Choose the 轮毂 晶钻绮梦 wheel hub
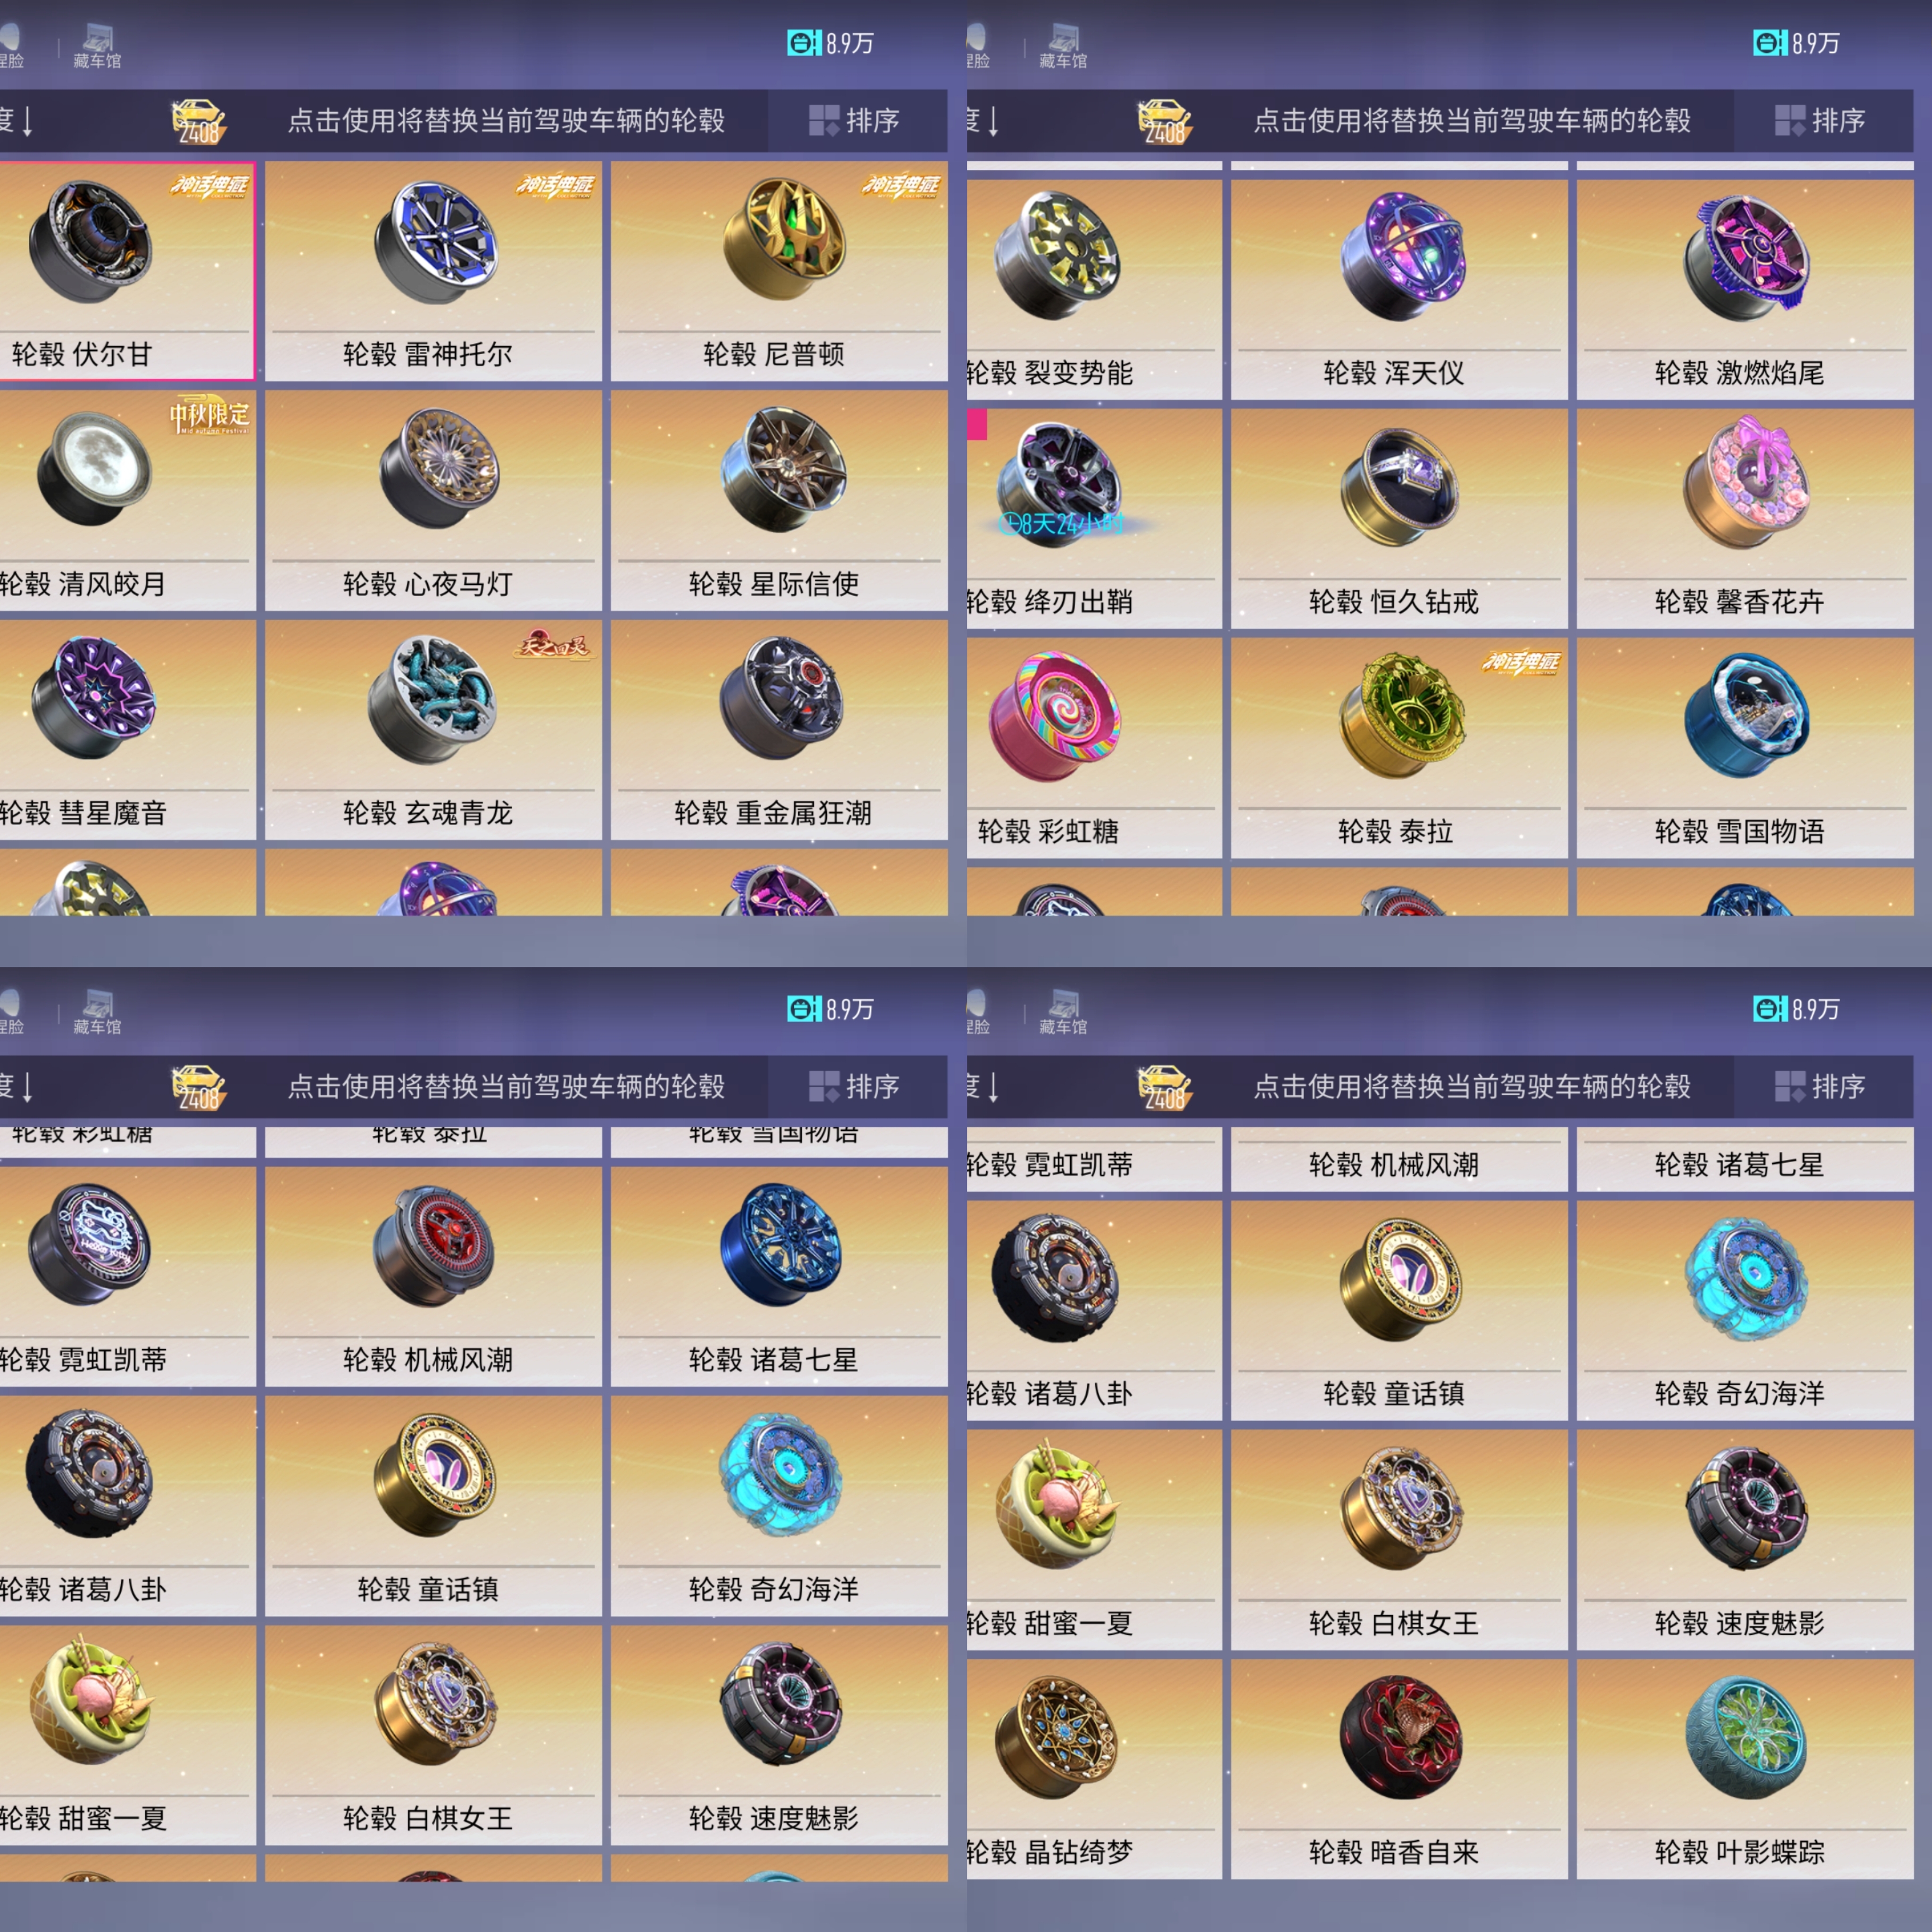This screenshot has height=1932, width=1932. (x=1094, y=1769)
